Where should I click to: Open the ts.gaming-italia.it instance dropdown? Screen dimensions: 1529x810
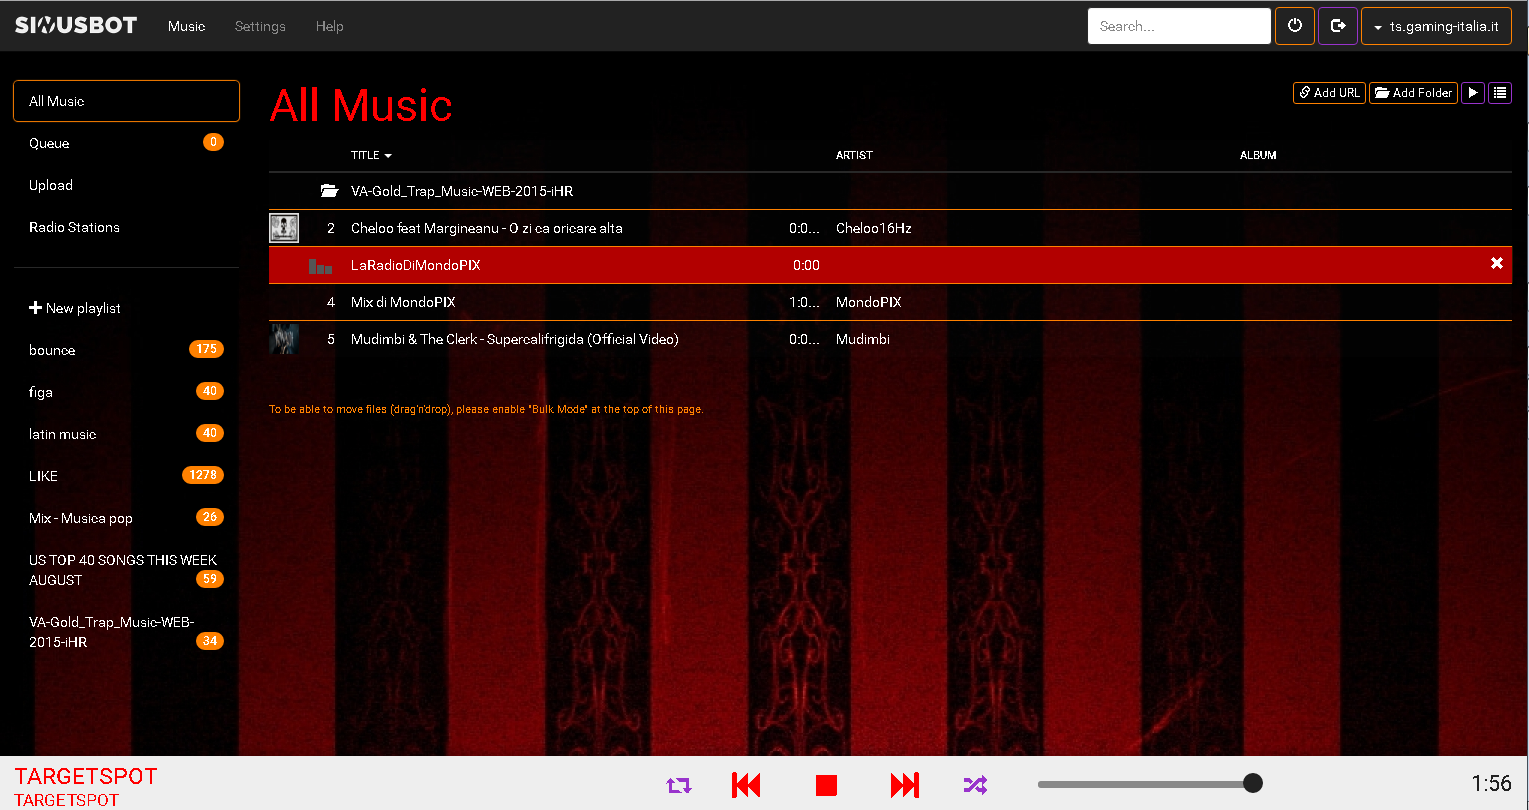[1434, 27]
